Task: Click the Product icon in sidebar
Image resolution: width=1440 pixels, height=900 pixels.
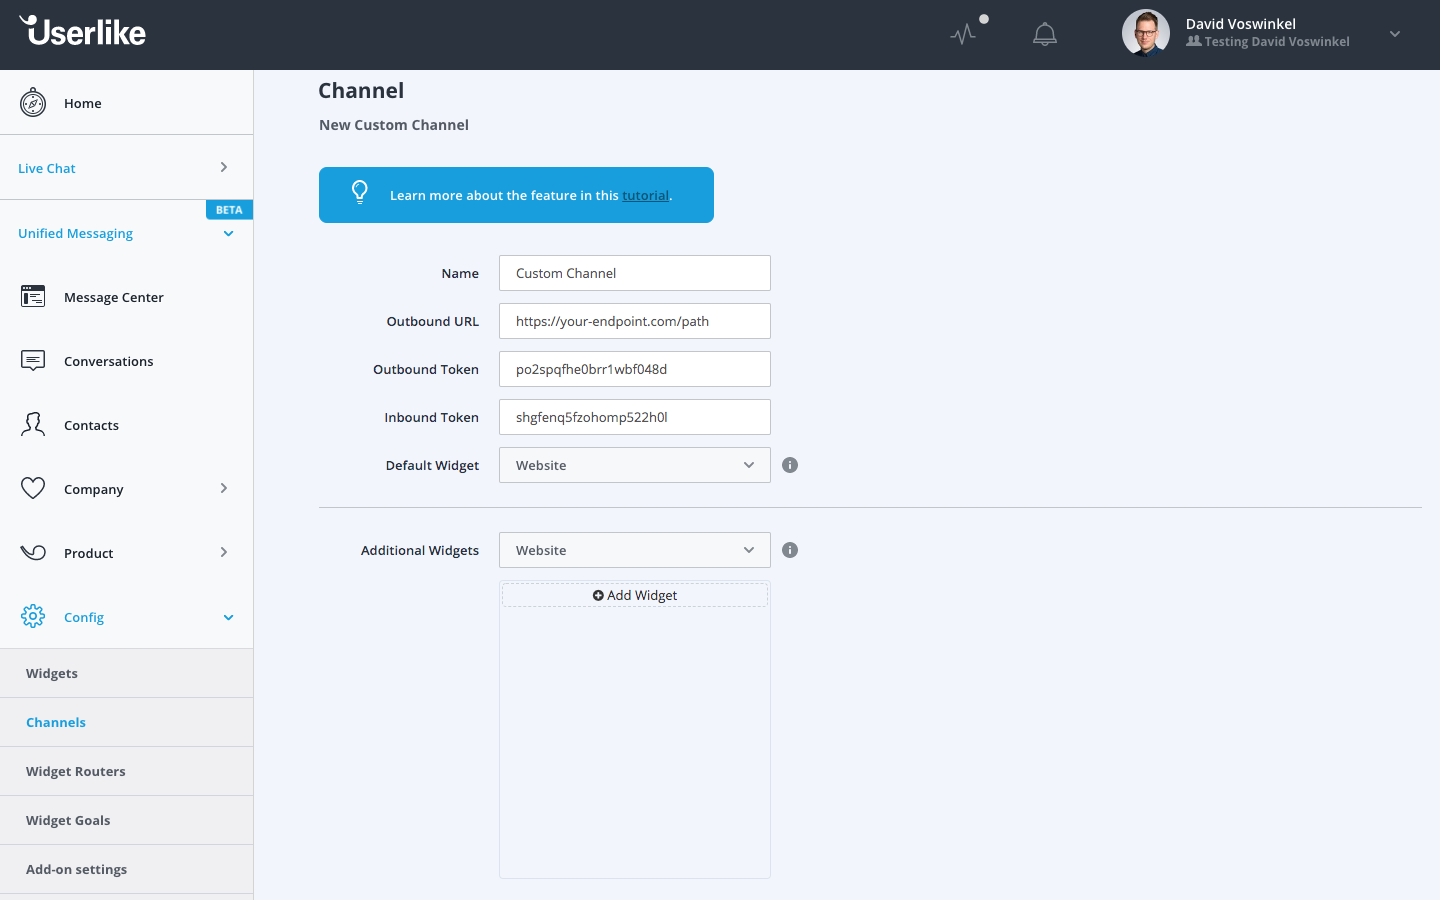Action: [x=33, y=553]
